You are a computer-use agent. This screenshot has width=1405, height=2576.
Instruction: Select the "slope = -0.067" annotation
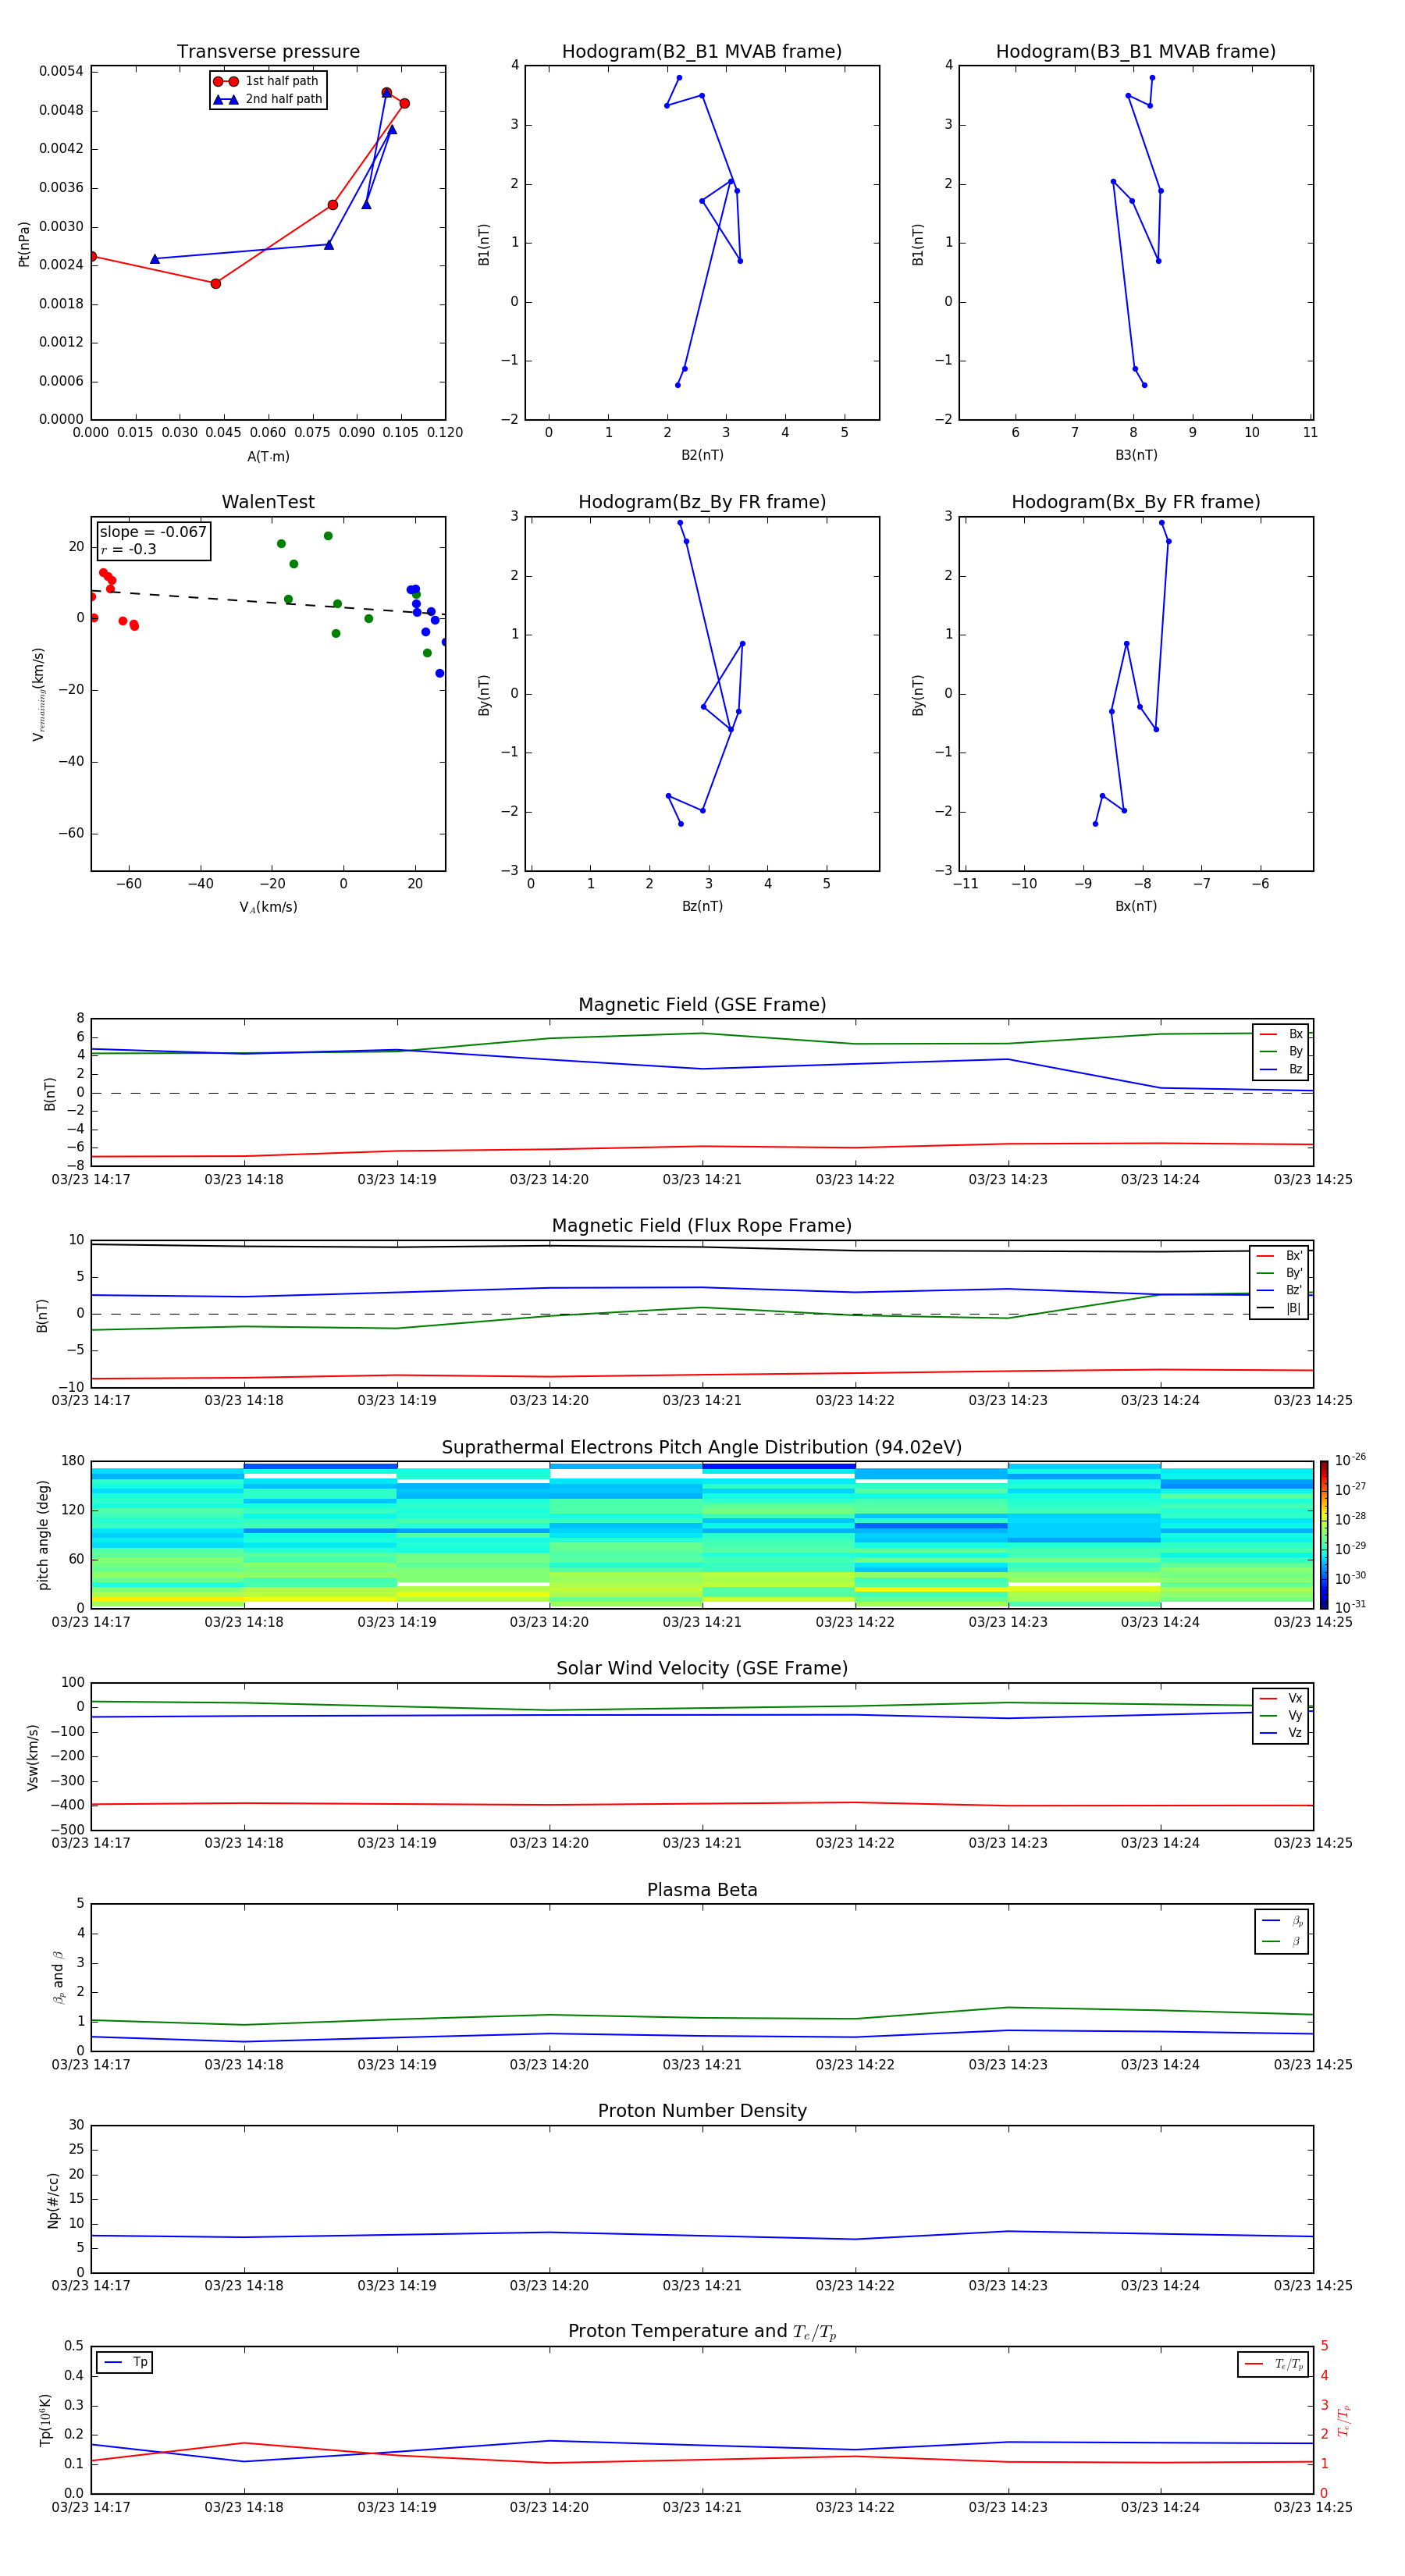click(153, 532)
